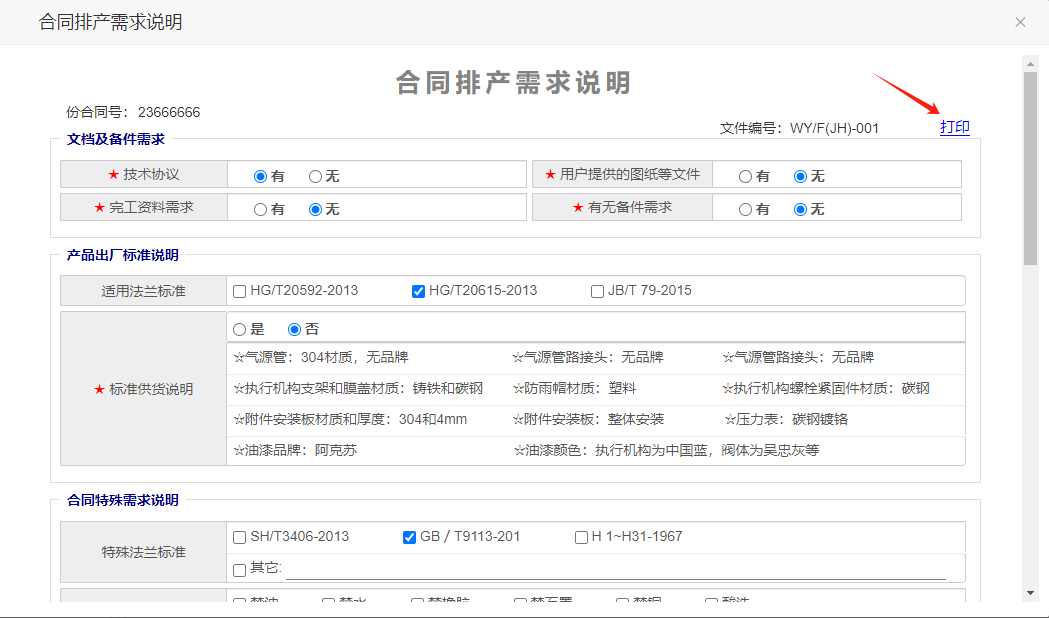Select 无 for 技术协议
Screen dimensions: 1049x618
[x=315, y=176]
